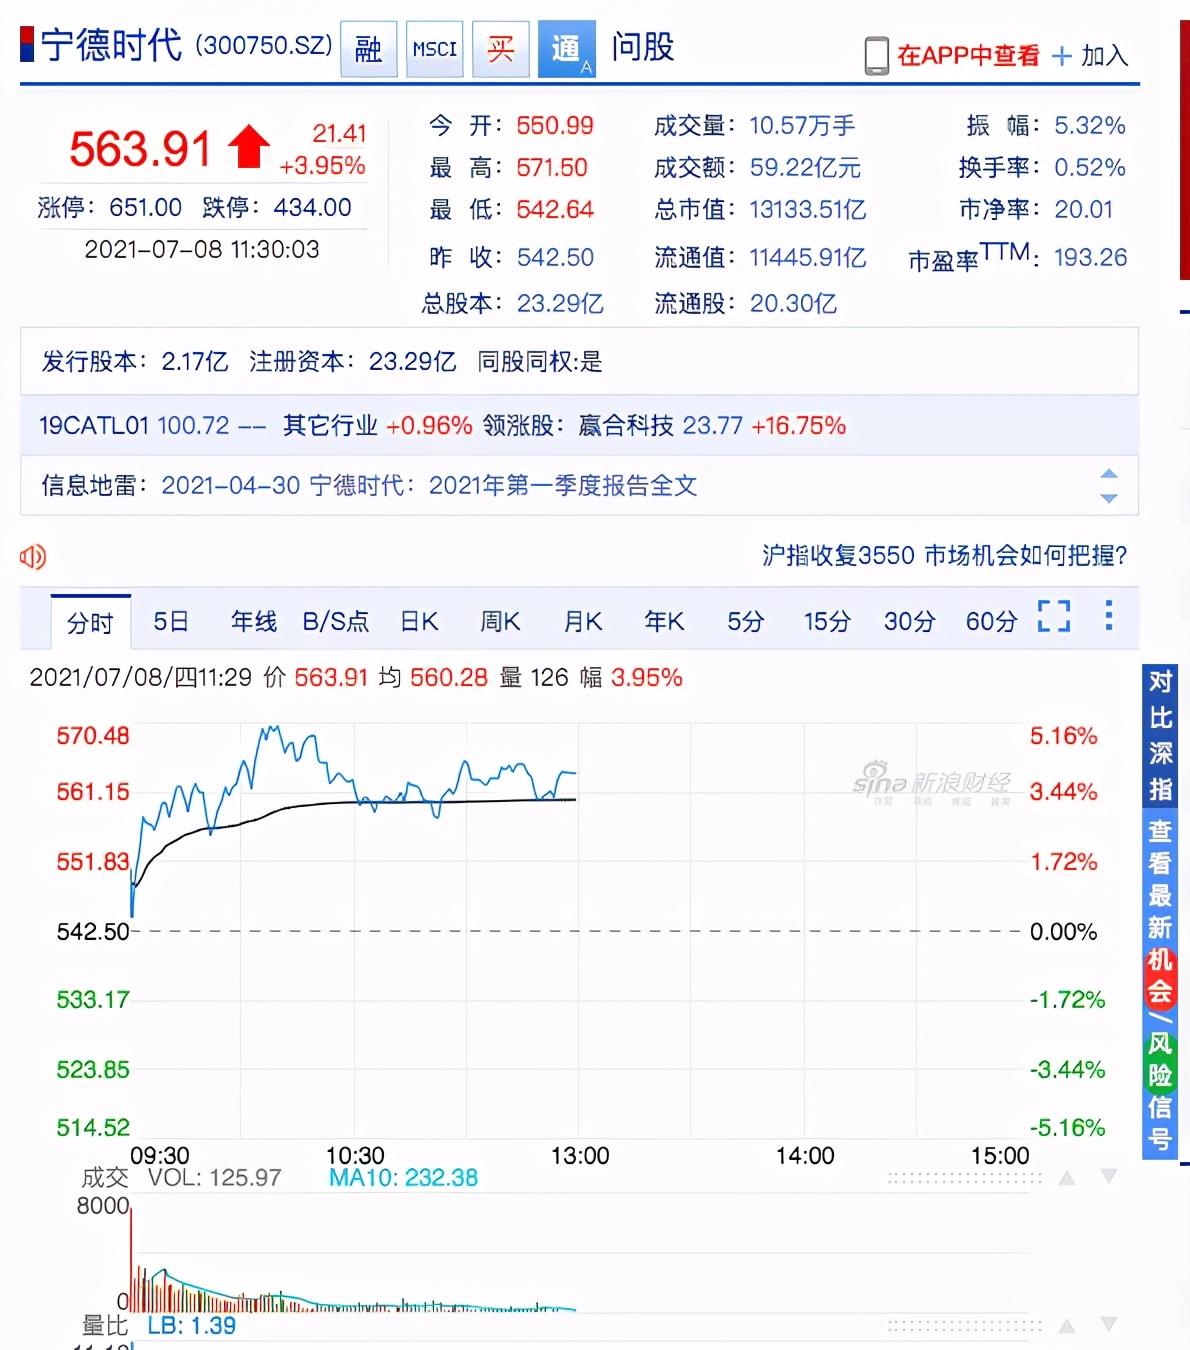Switch to the 月K tab

[582, 622]
